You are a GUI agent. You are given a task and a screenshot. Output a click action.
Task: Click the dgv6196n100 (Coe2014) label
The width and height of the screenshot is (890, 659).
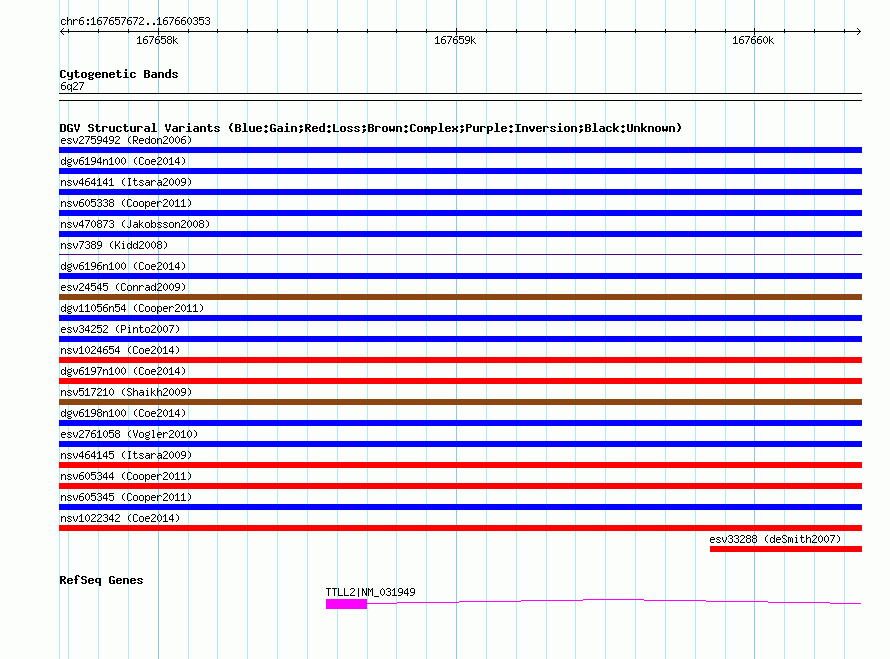(123, 266)
